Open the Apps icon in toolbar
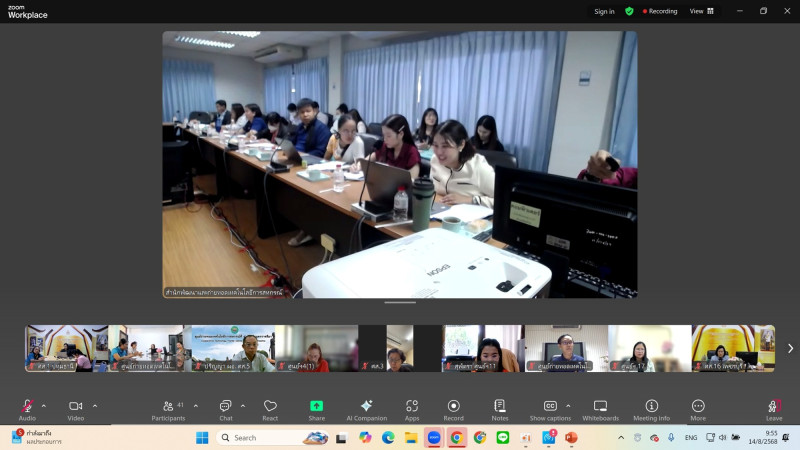800x450 pixels. point(412,407)
